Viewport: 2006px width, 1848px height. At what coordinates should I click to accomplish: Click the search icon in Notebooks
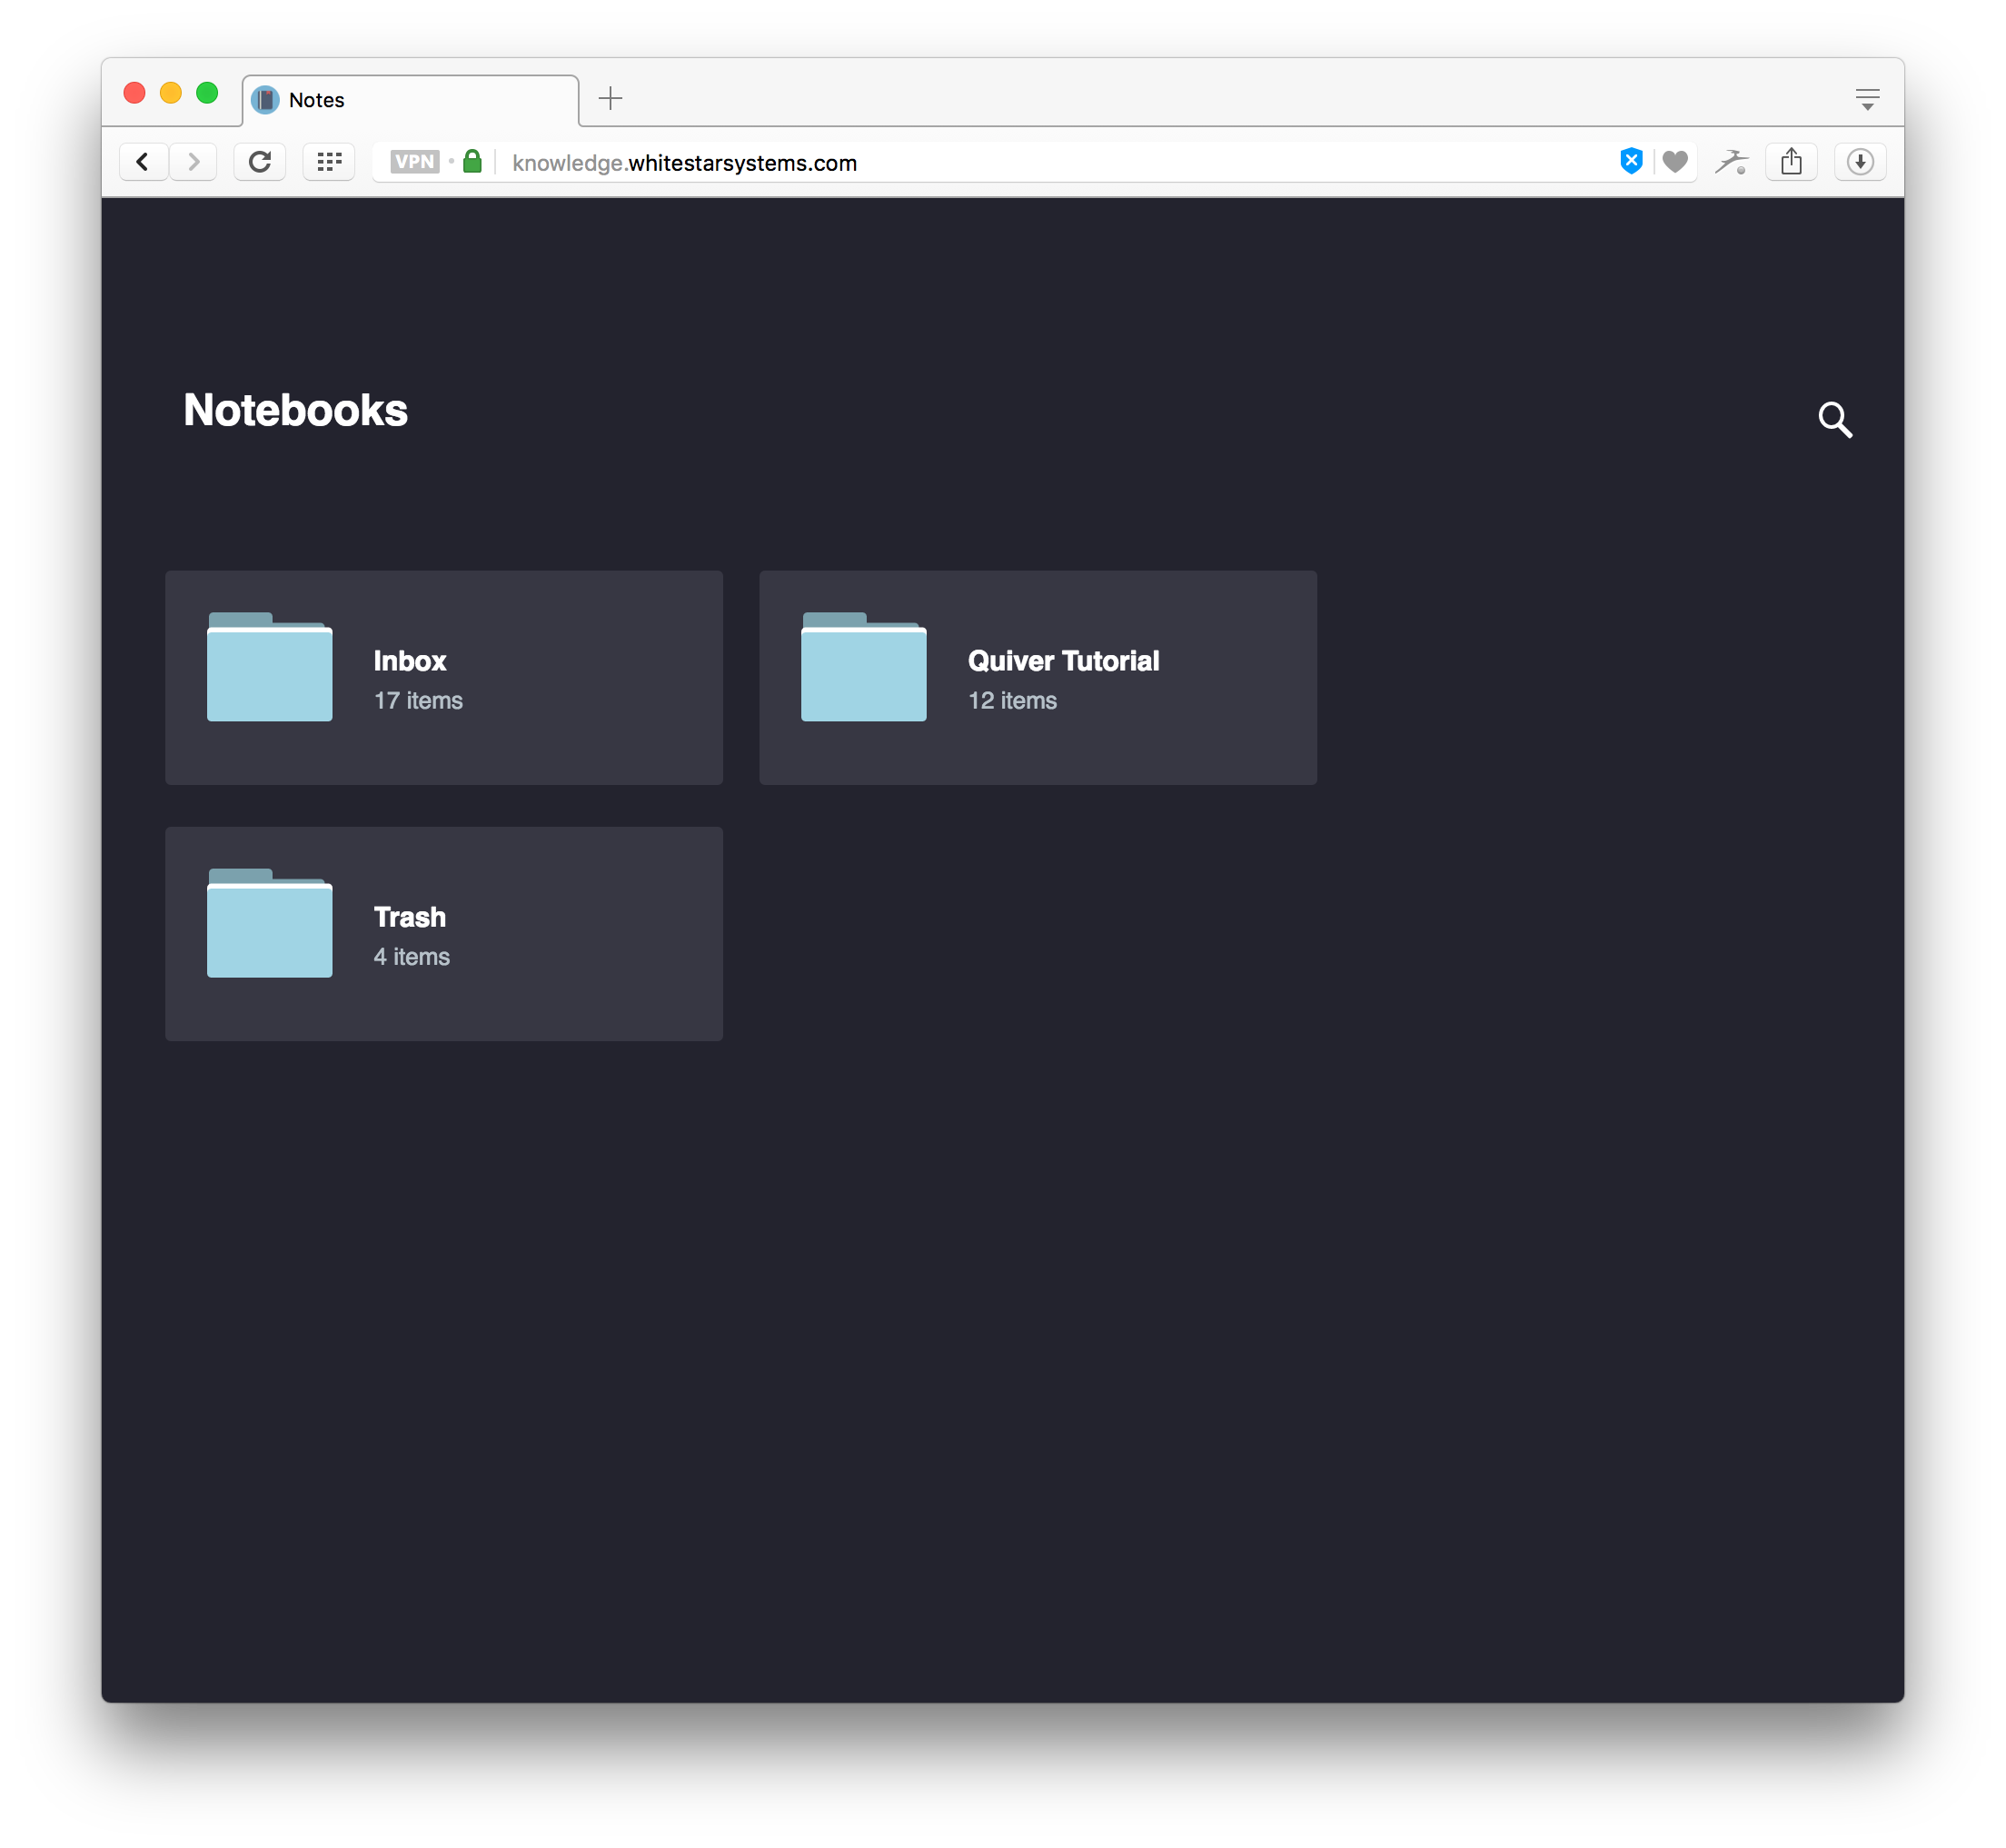click(1835, 419)
